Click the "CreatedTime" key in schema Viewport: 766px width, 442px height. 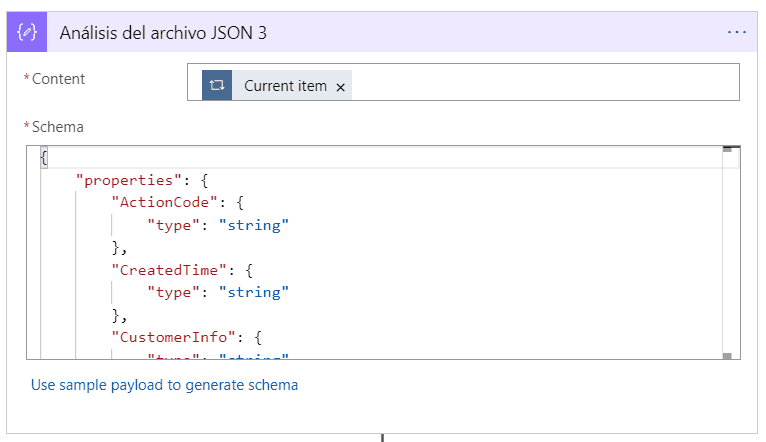[169, 270]
